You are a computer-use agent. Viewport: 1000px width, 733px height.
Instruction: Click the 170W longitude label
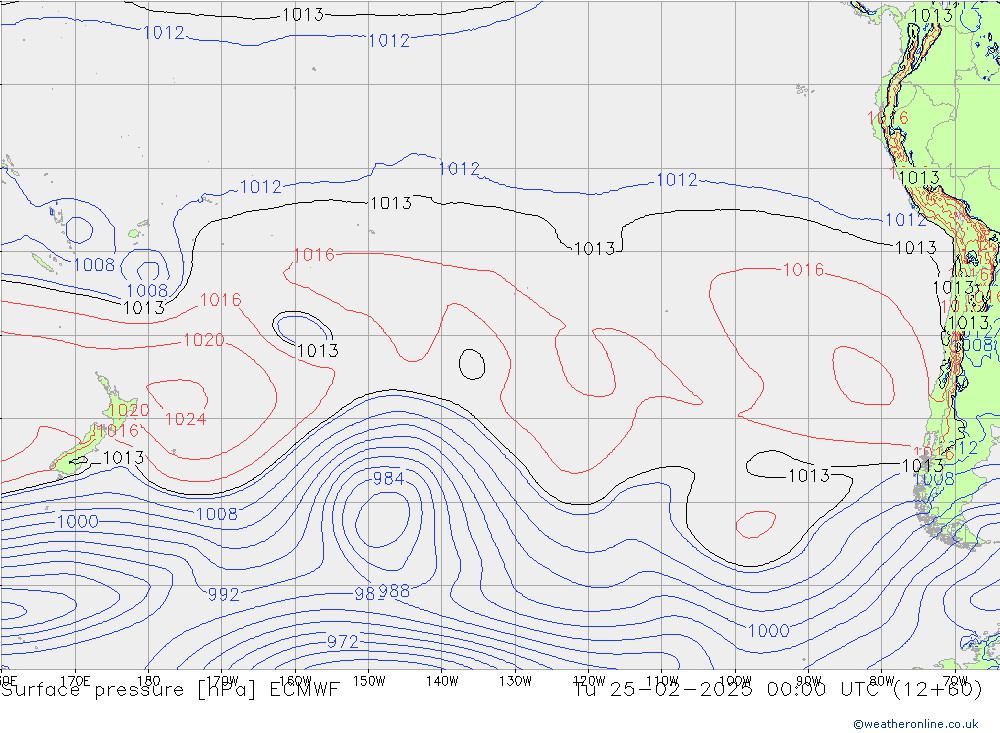[222, 681]
